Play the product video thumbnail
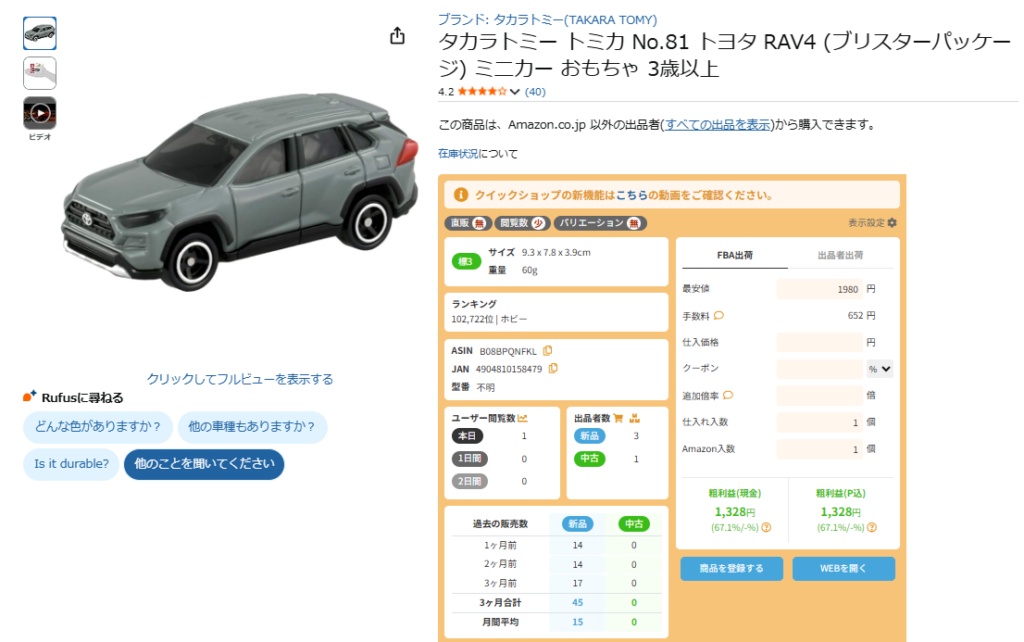This screenshot has height=642, width=1024. 40,113
